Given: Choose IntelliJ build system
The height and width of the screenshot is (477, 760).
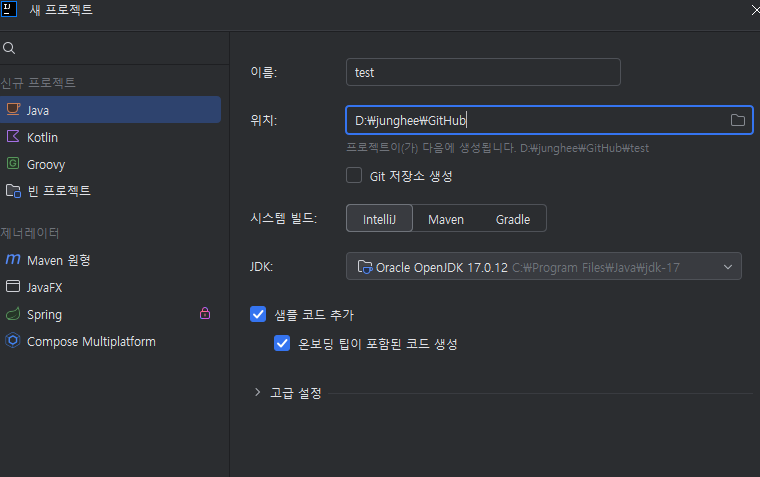Looking at the screenshot, I should coord(380,219).
